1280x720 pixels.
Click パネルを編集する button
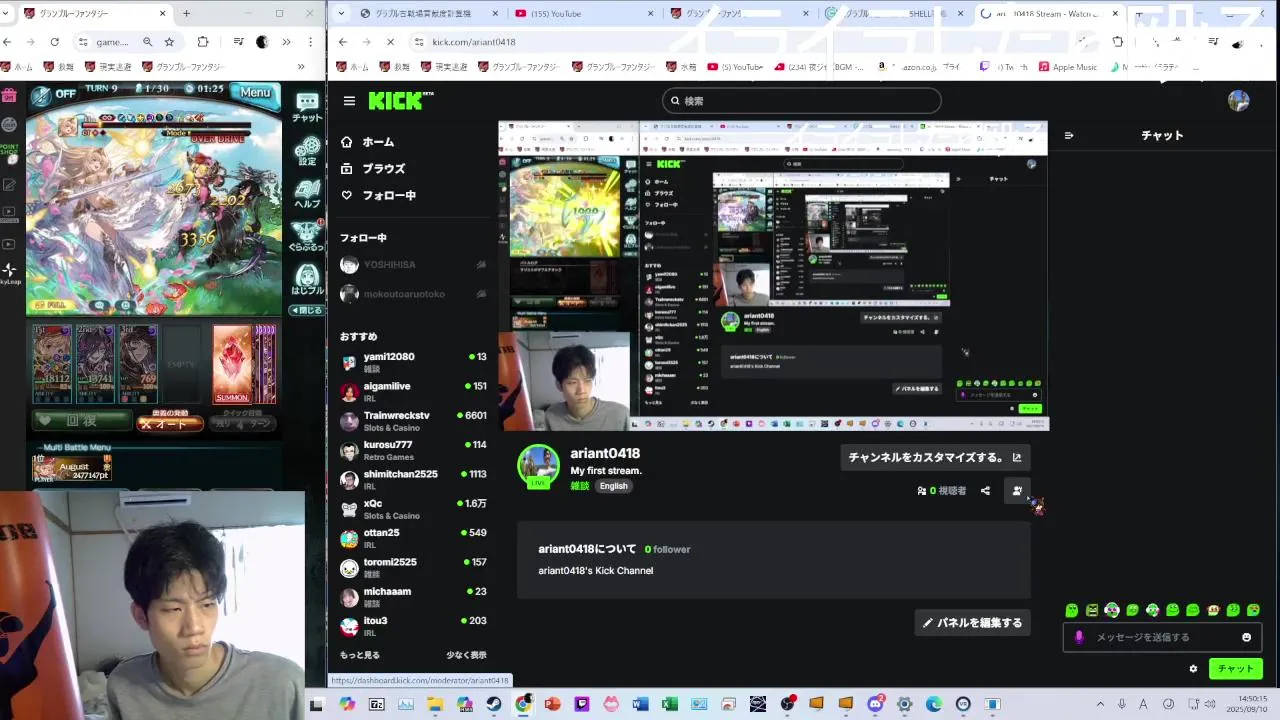click(972, 622)
